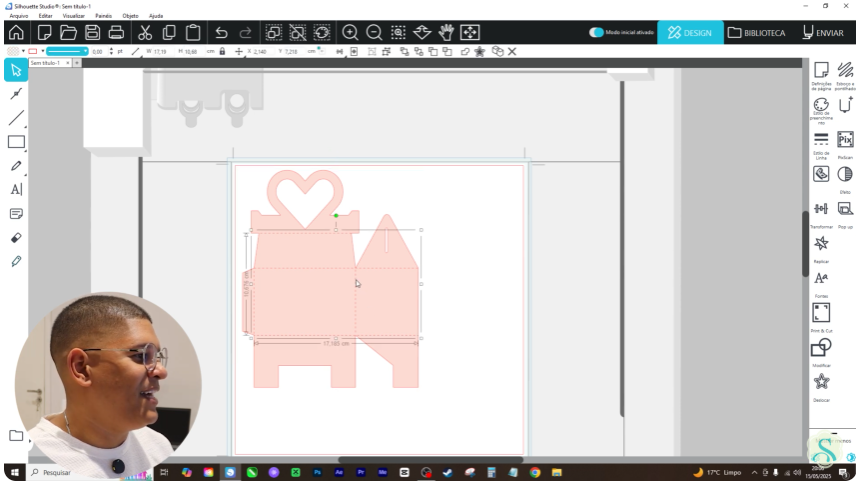This screenshot has height=481, width=856.
Task: Open the library folder icon at left bottom
Action: [x=16, y=436]
